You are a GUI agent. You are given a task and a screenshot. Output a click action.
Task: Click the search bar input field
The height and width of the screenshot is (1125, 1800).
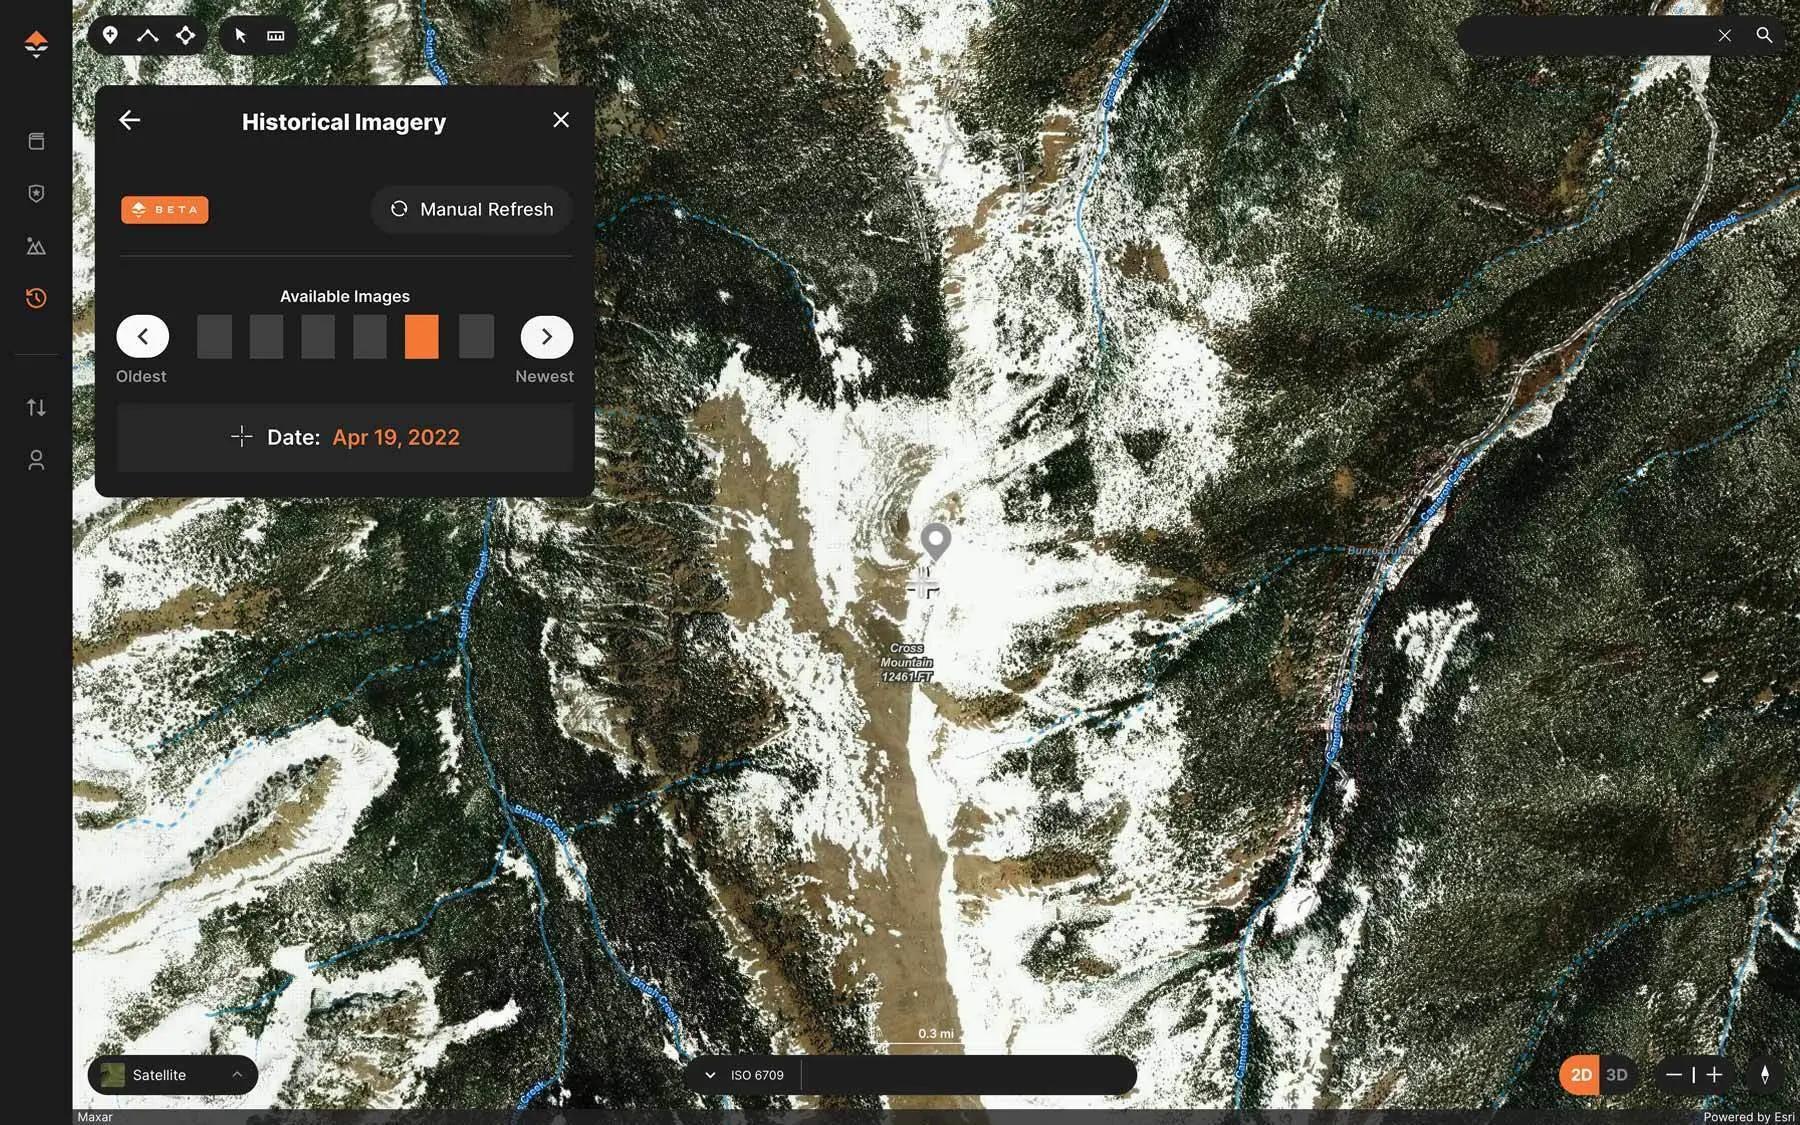1585,36
